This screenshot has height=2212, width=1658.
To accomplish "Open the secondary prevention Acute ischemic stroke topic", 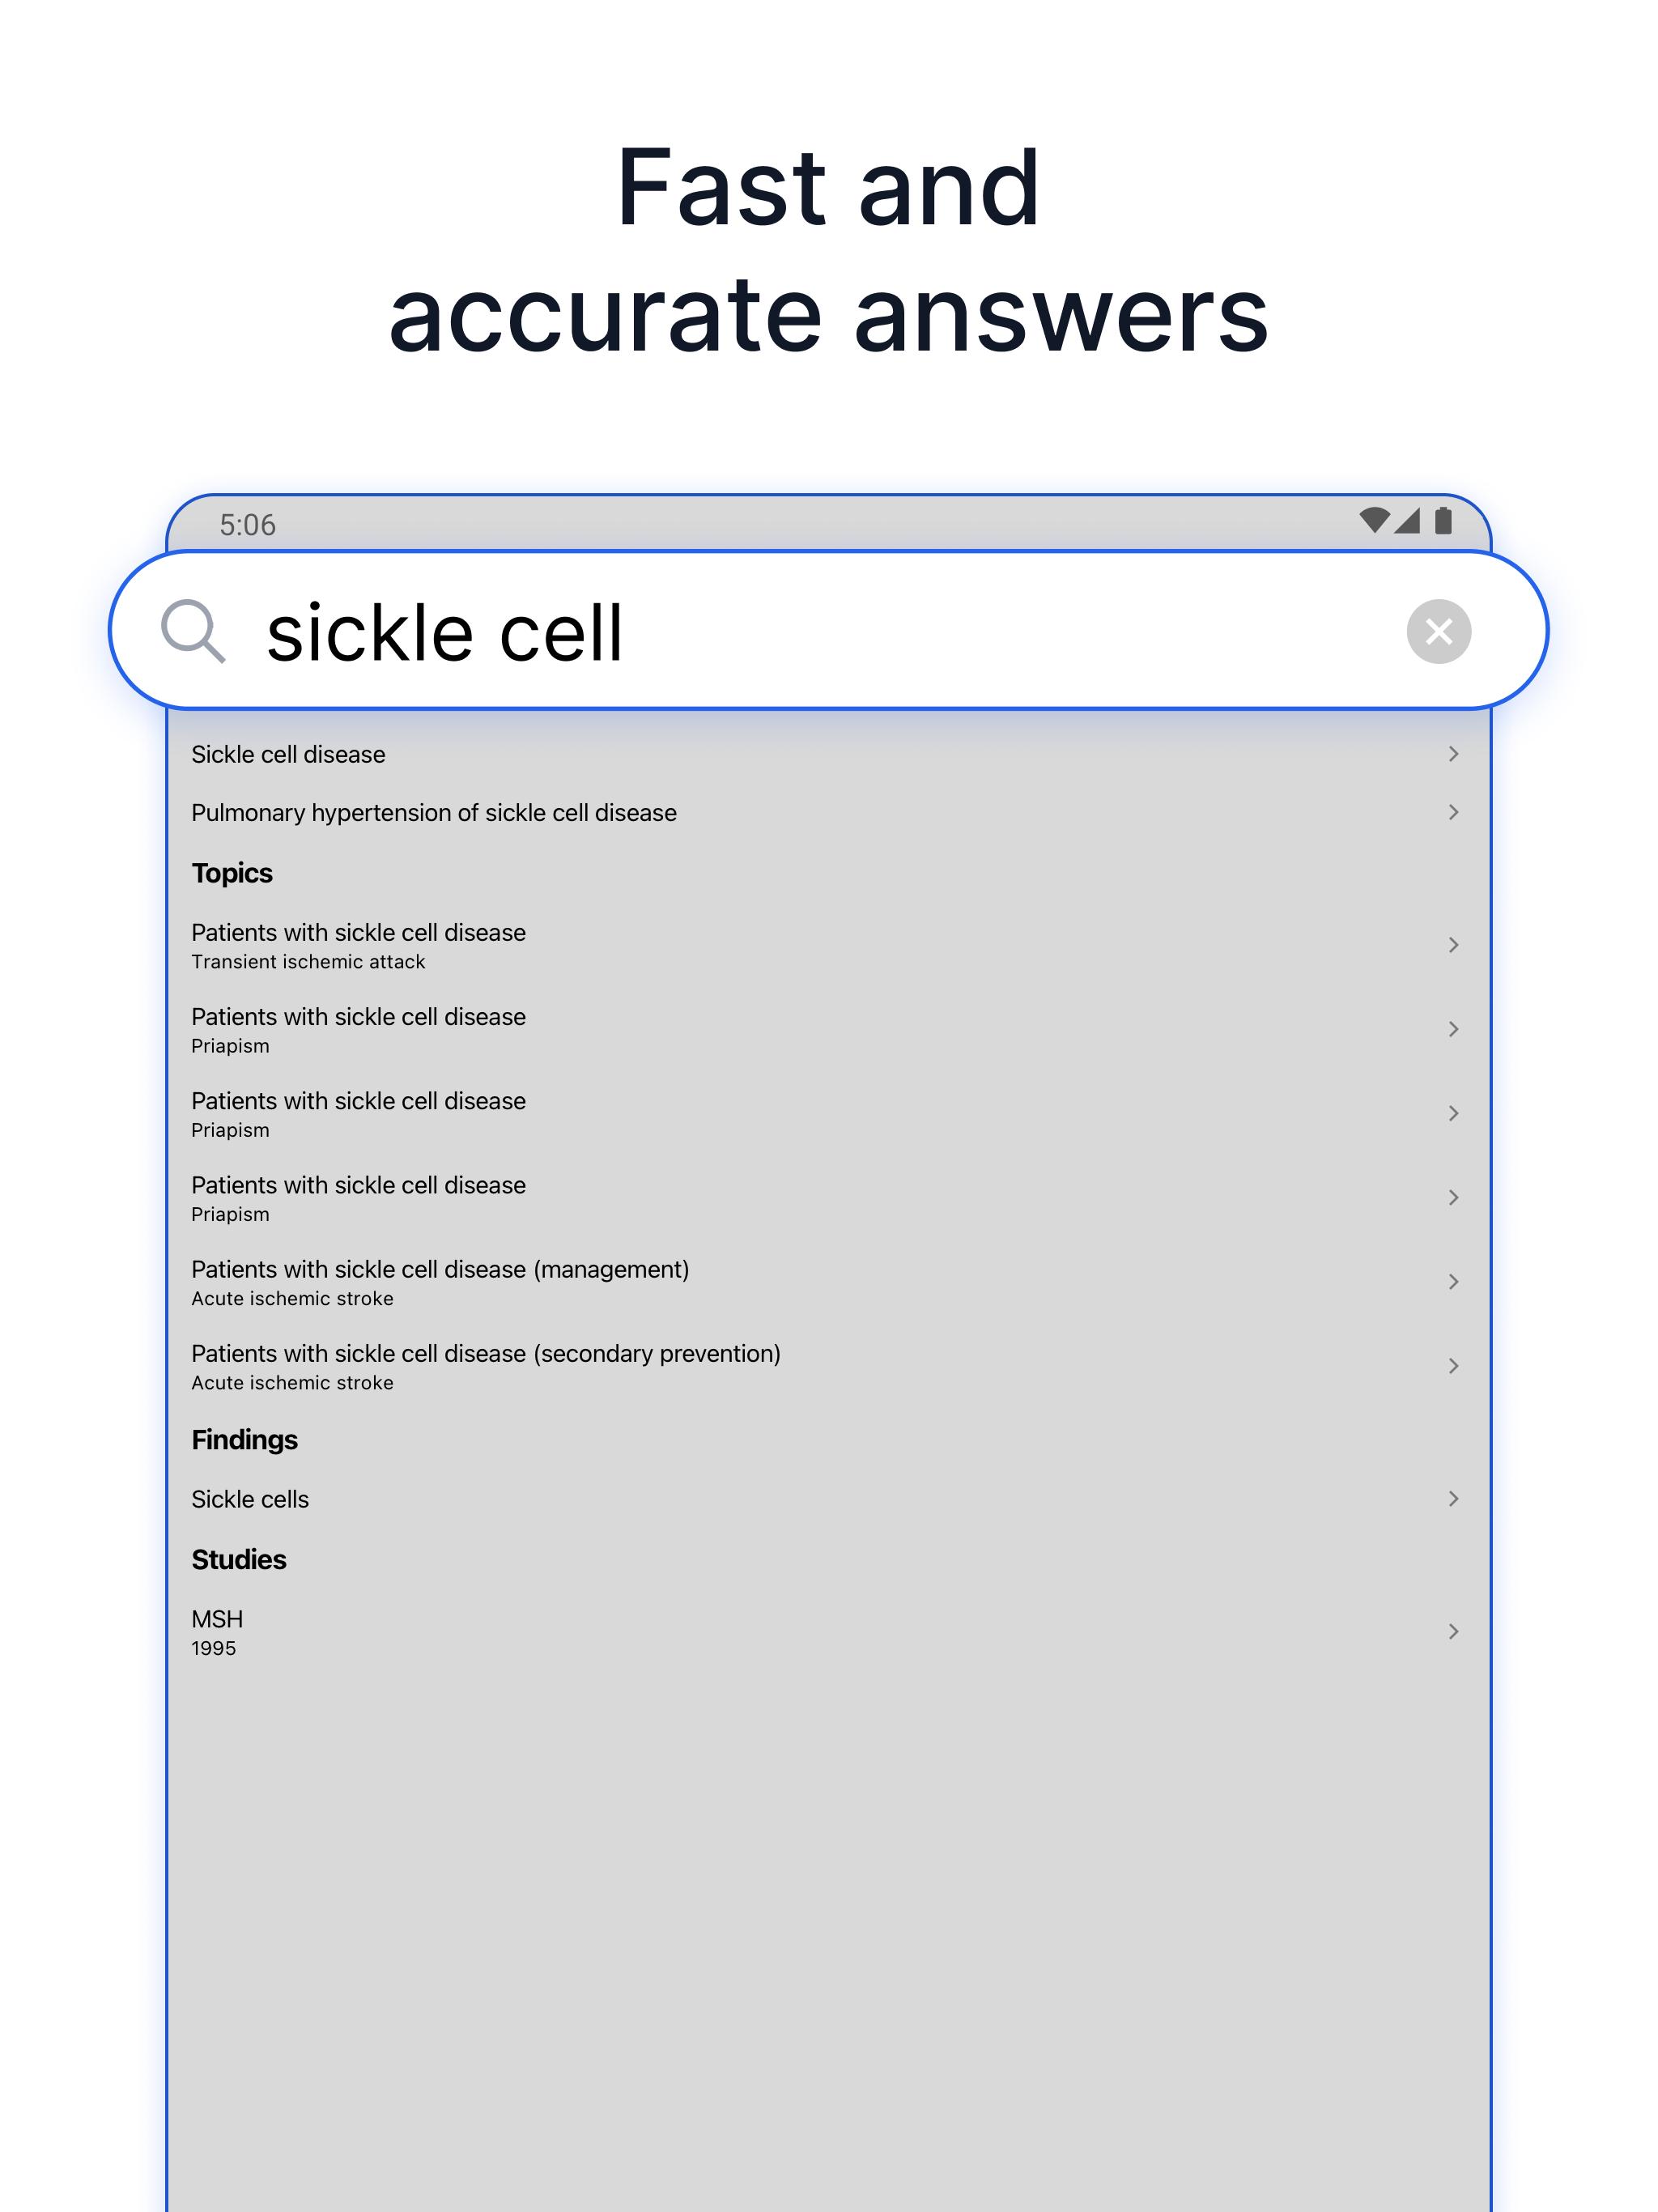I will point(828,1366).
